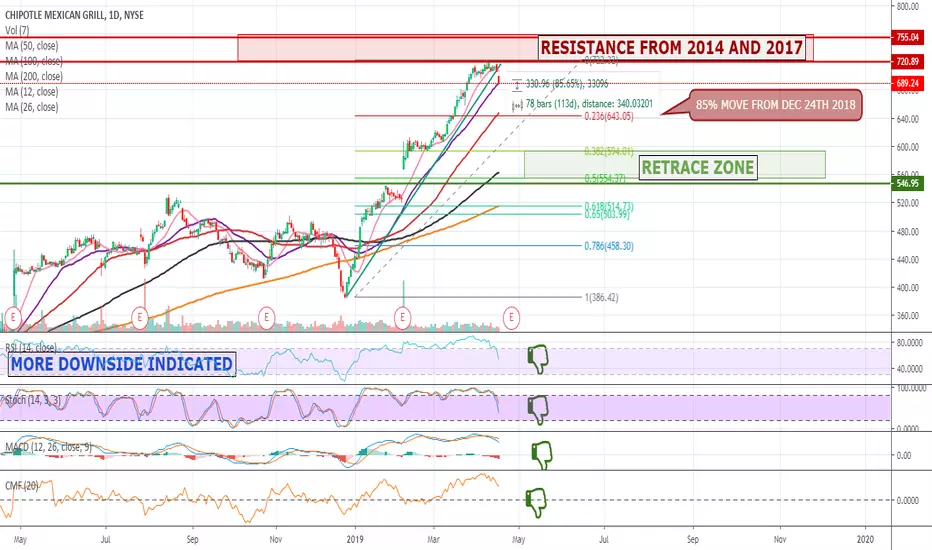Click the thumbs-down icon in the CMF pane
Viewport: 932px width, 550px height.
(x=536, y=503)
